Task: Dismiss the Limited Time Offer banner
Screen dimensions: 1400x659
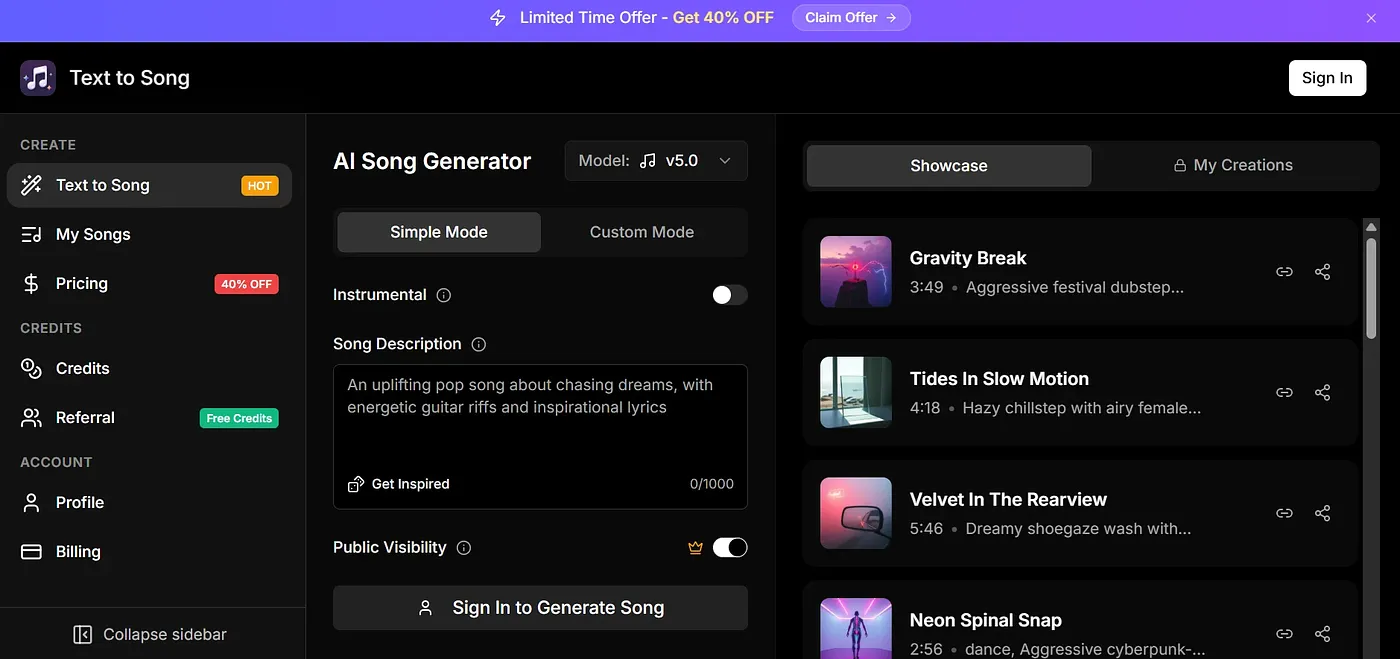Action: coord(1371,18)
